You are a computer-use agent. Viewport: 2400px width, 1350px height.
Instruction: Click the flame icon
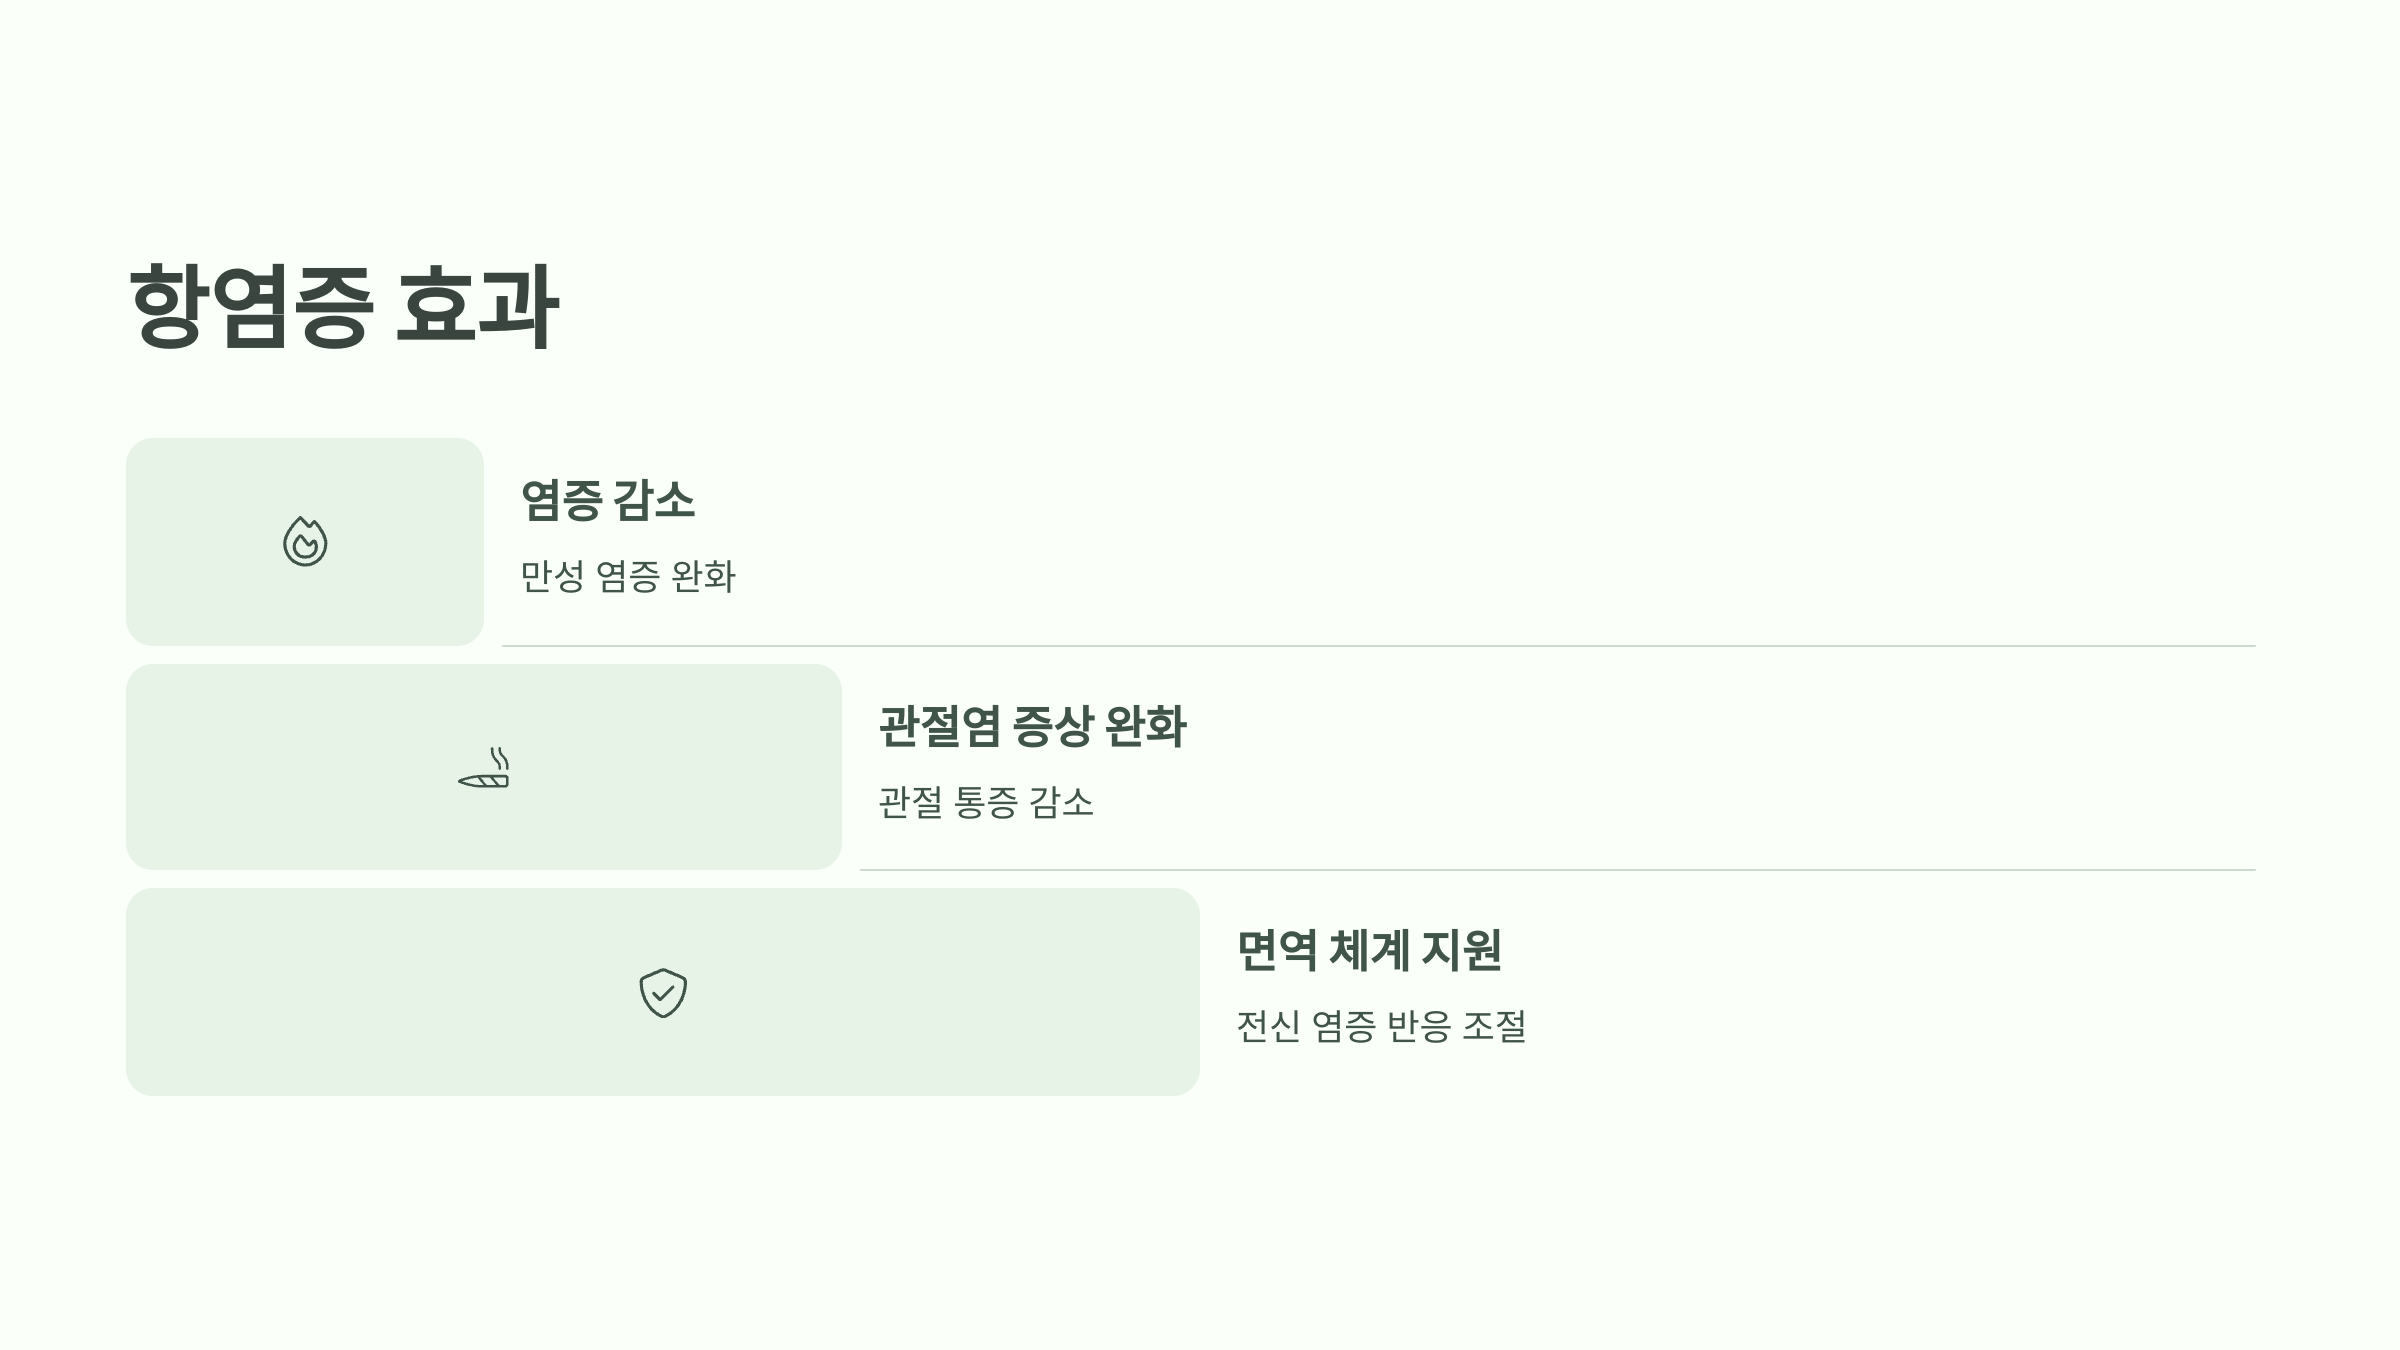305,541
